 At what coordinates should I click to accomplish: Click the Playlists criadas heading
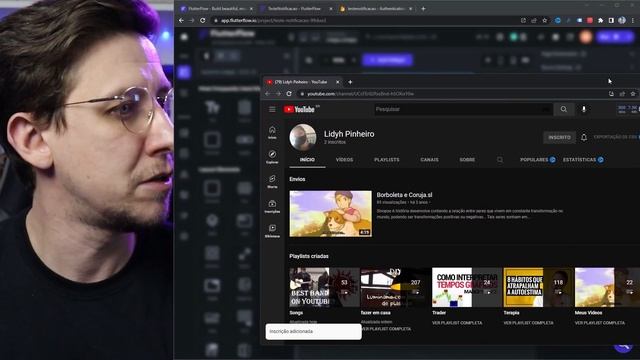pyautogui.click(x=309, y=256)
